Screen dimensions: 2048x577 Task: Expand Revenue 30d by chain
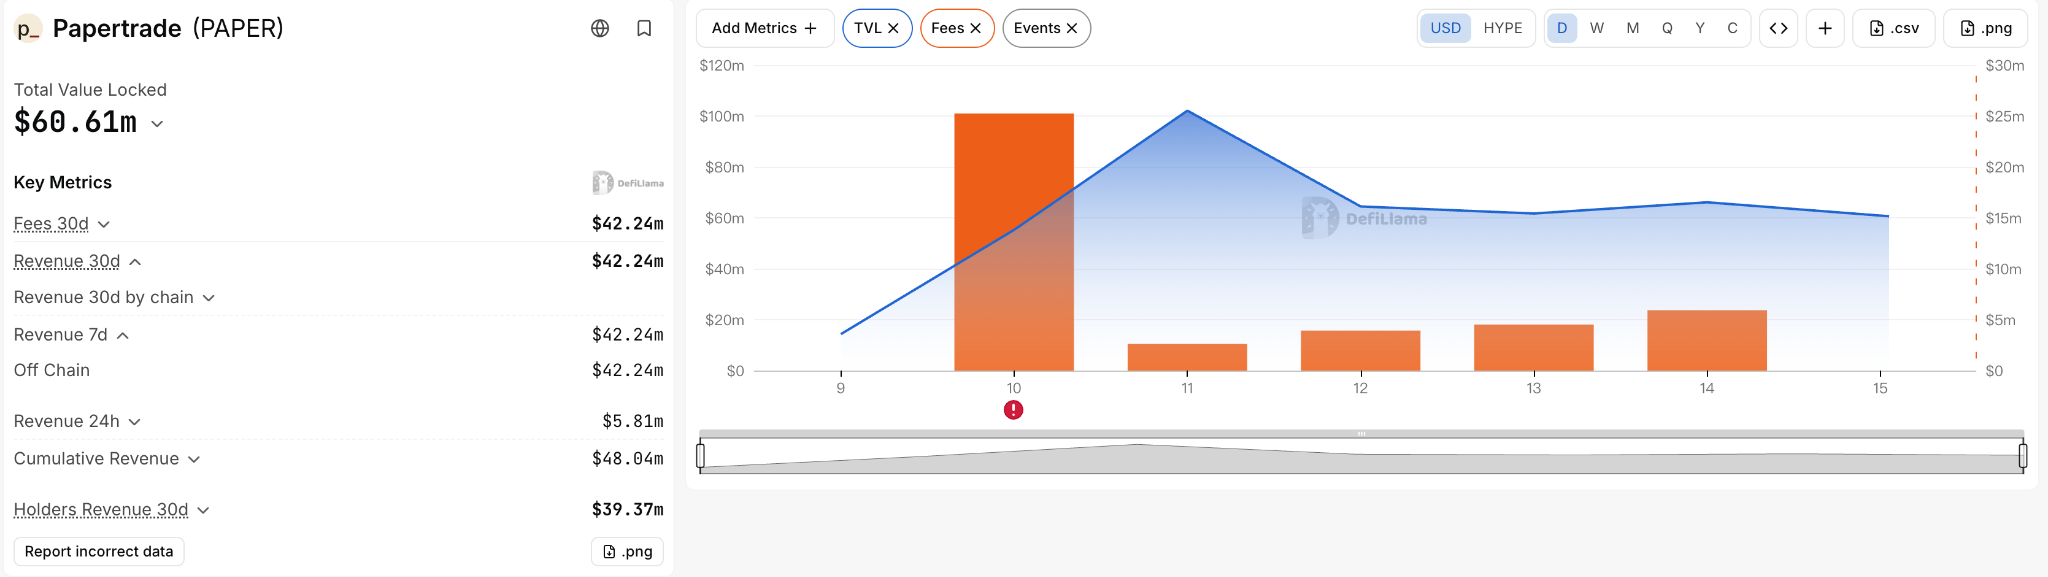(209, 298)
